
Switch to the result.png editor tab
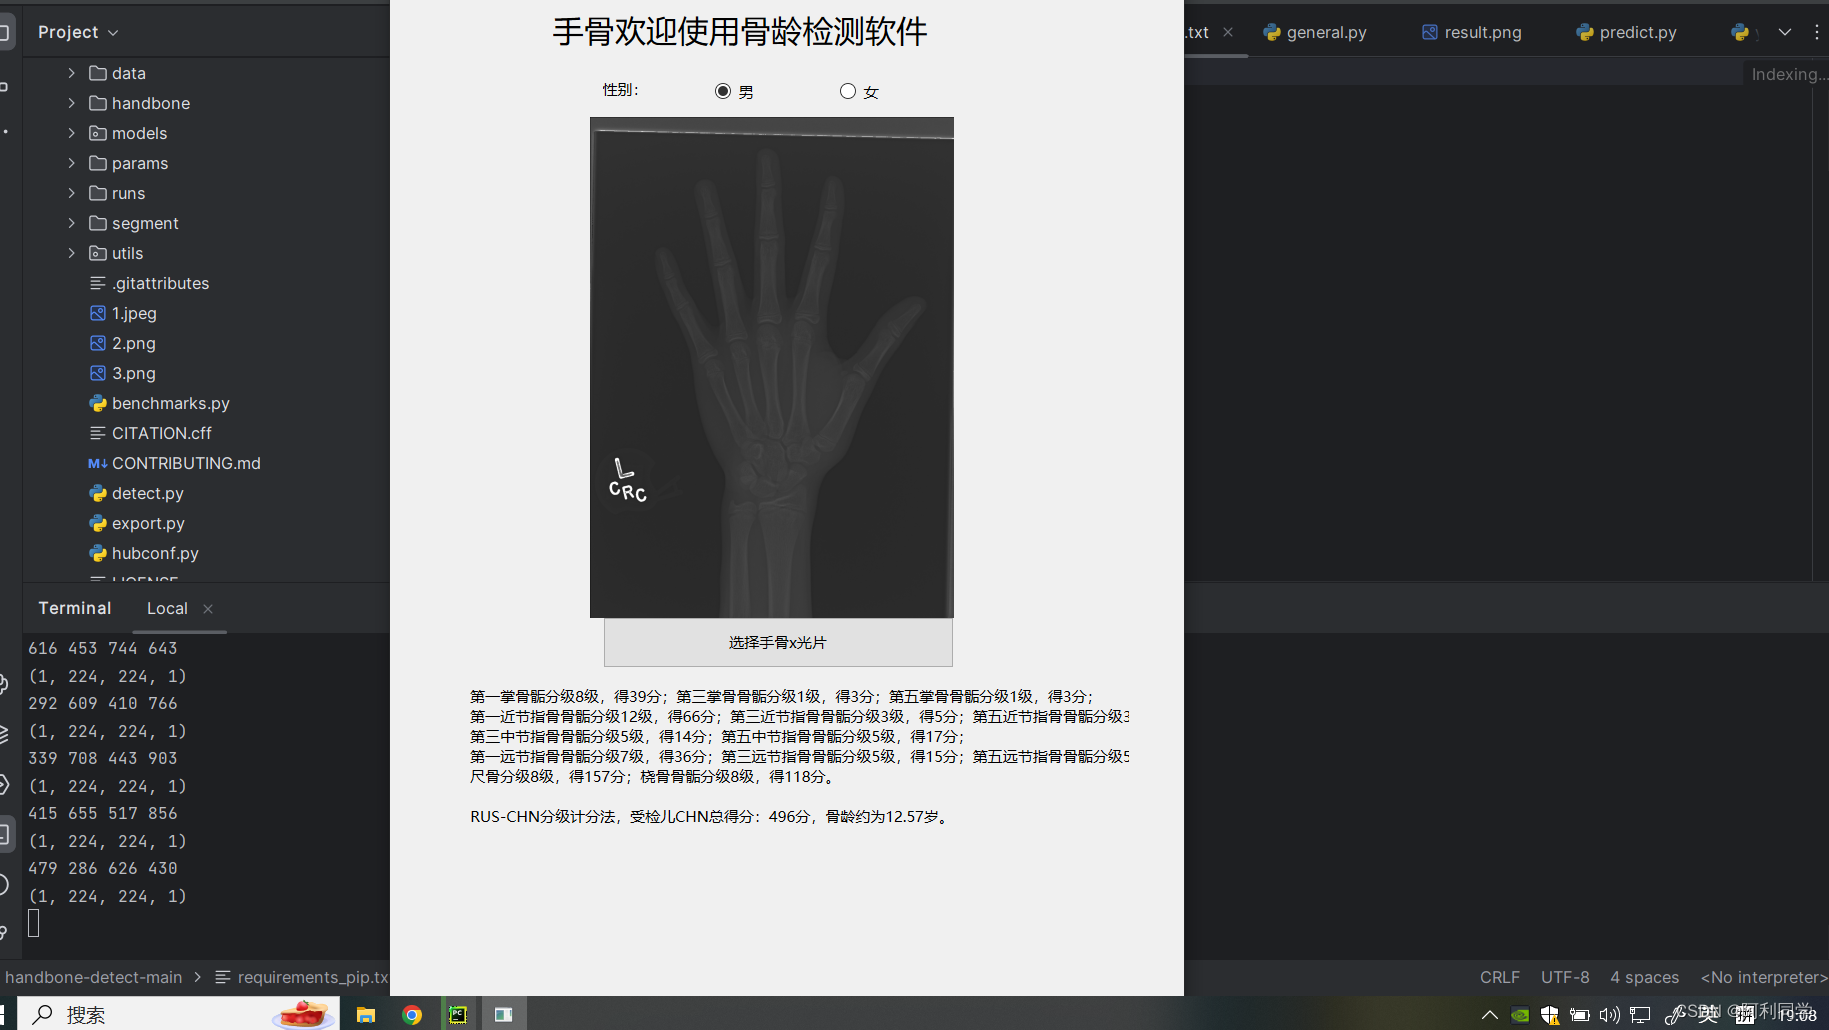tap(1472, 32)
